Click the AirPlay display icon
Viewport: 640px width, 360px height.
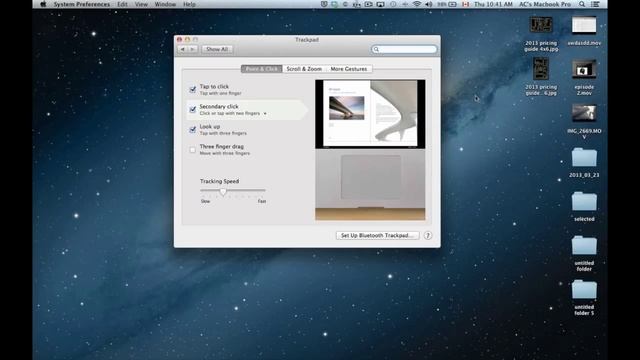[x=380, y=4]
